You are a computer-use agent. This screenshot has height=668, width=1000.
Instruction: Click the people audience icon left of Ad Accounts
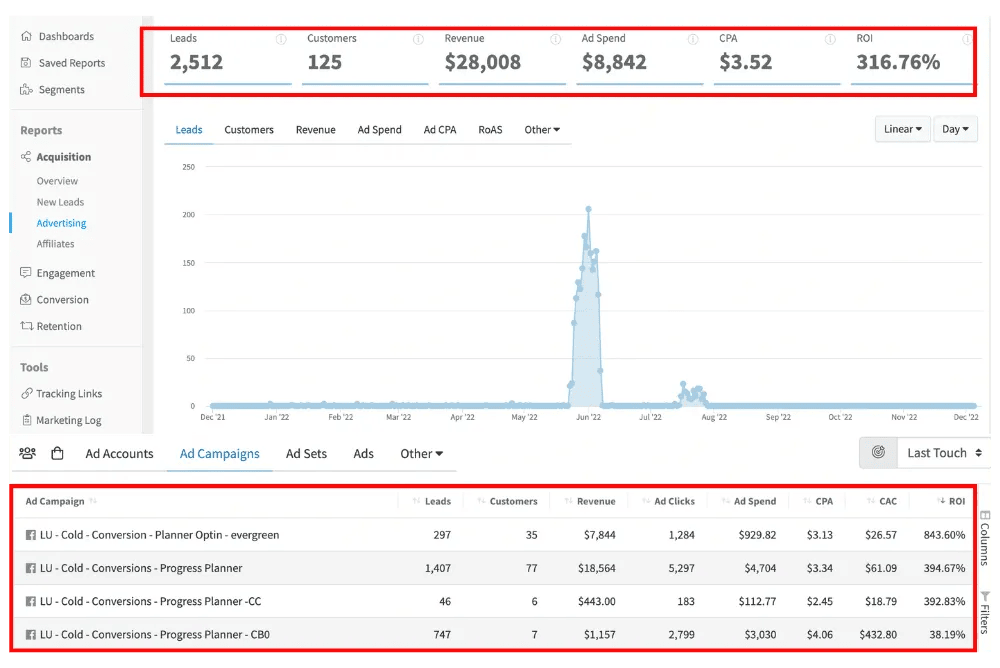click(x=27, y=453)
